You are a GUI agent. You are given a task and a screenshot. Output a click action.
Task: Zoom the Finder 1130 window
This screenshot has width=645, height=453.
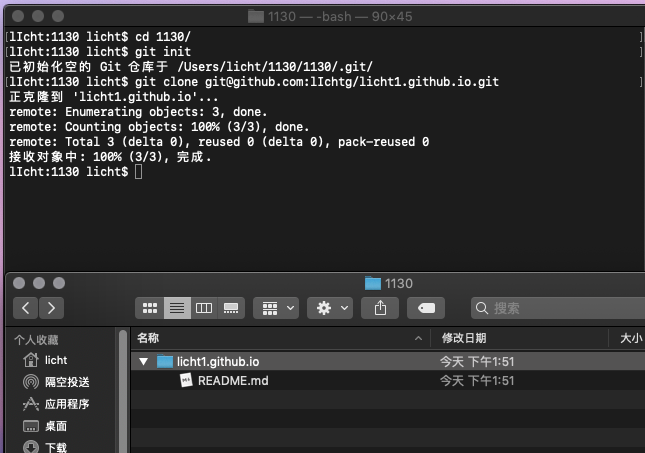59,283
